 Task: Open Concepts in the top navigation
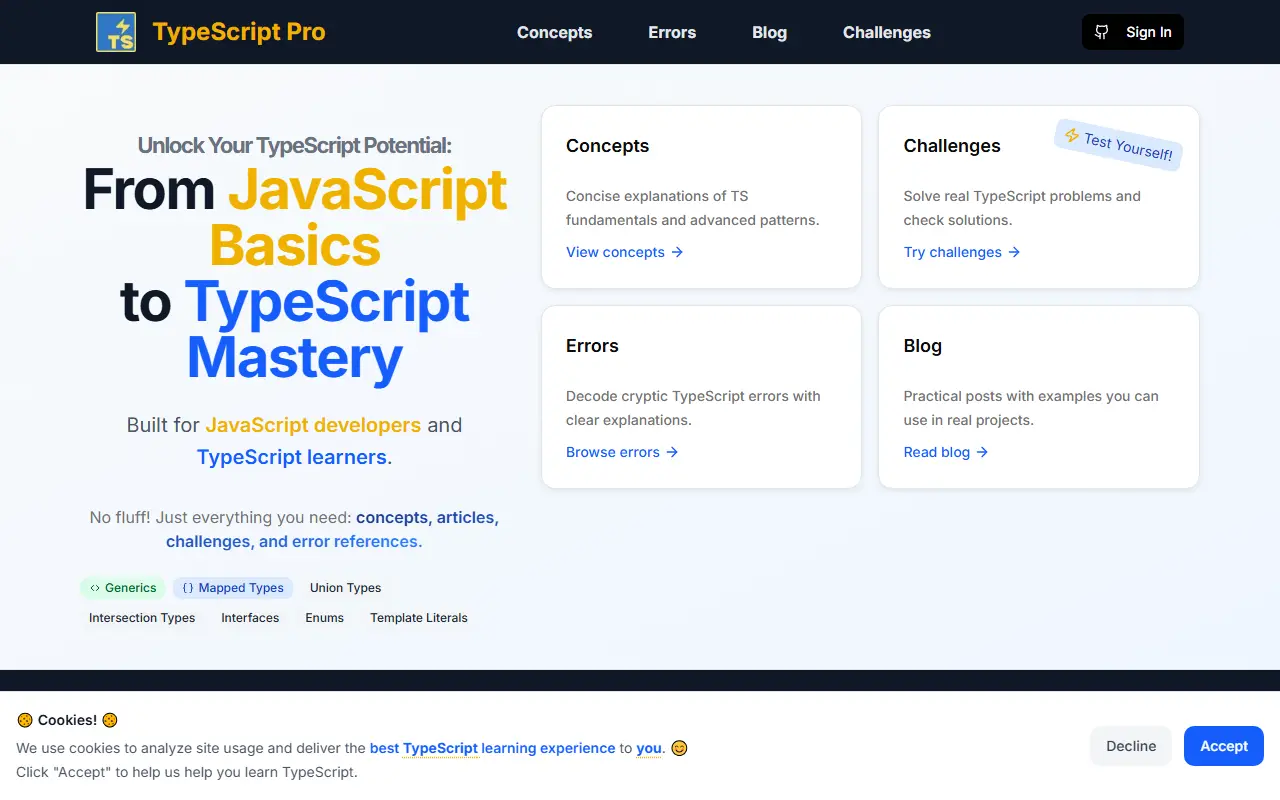[554, 32]
